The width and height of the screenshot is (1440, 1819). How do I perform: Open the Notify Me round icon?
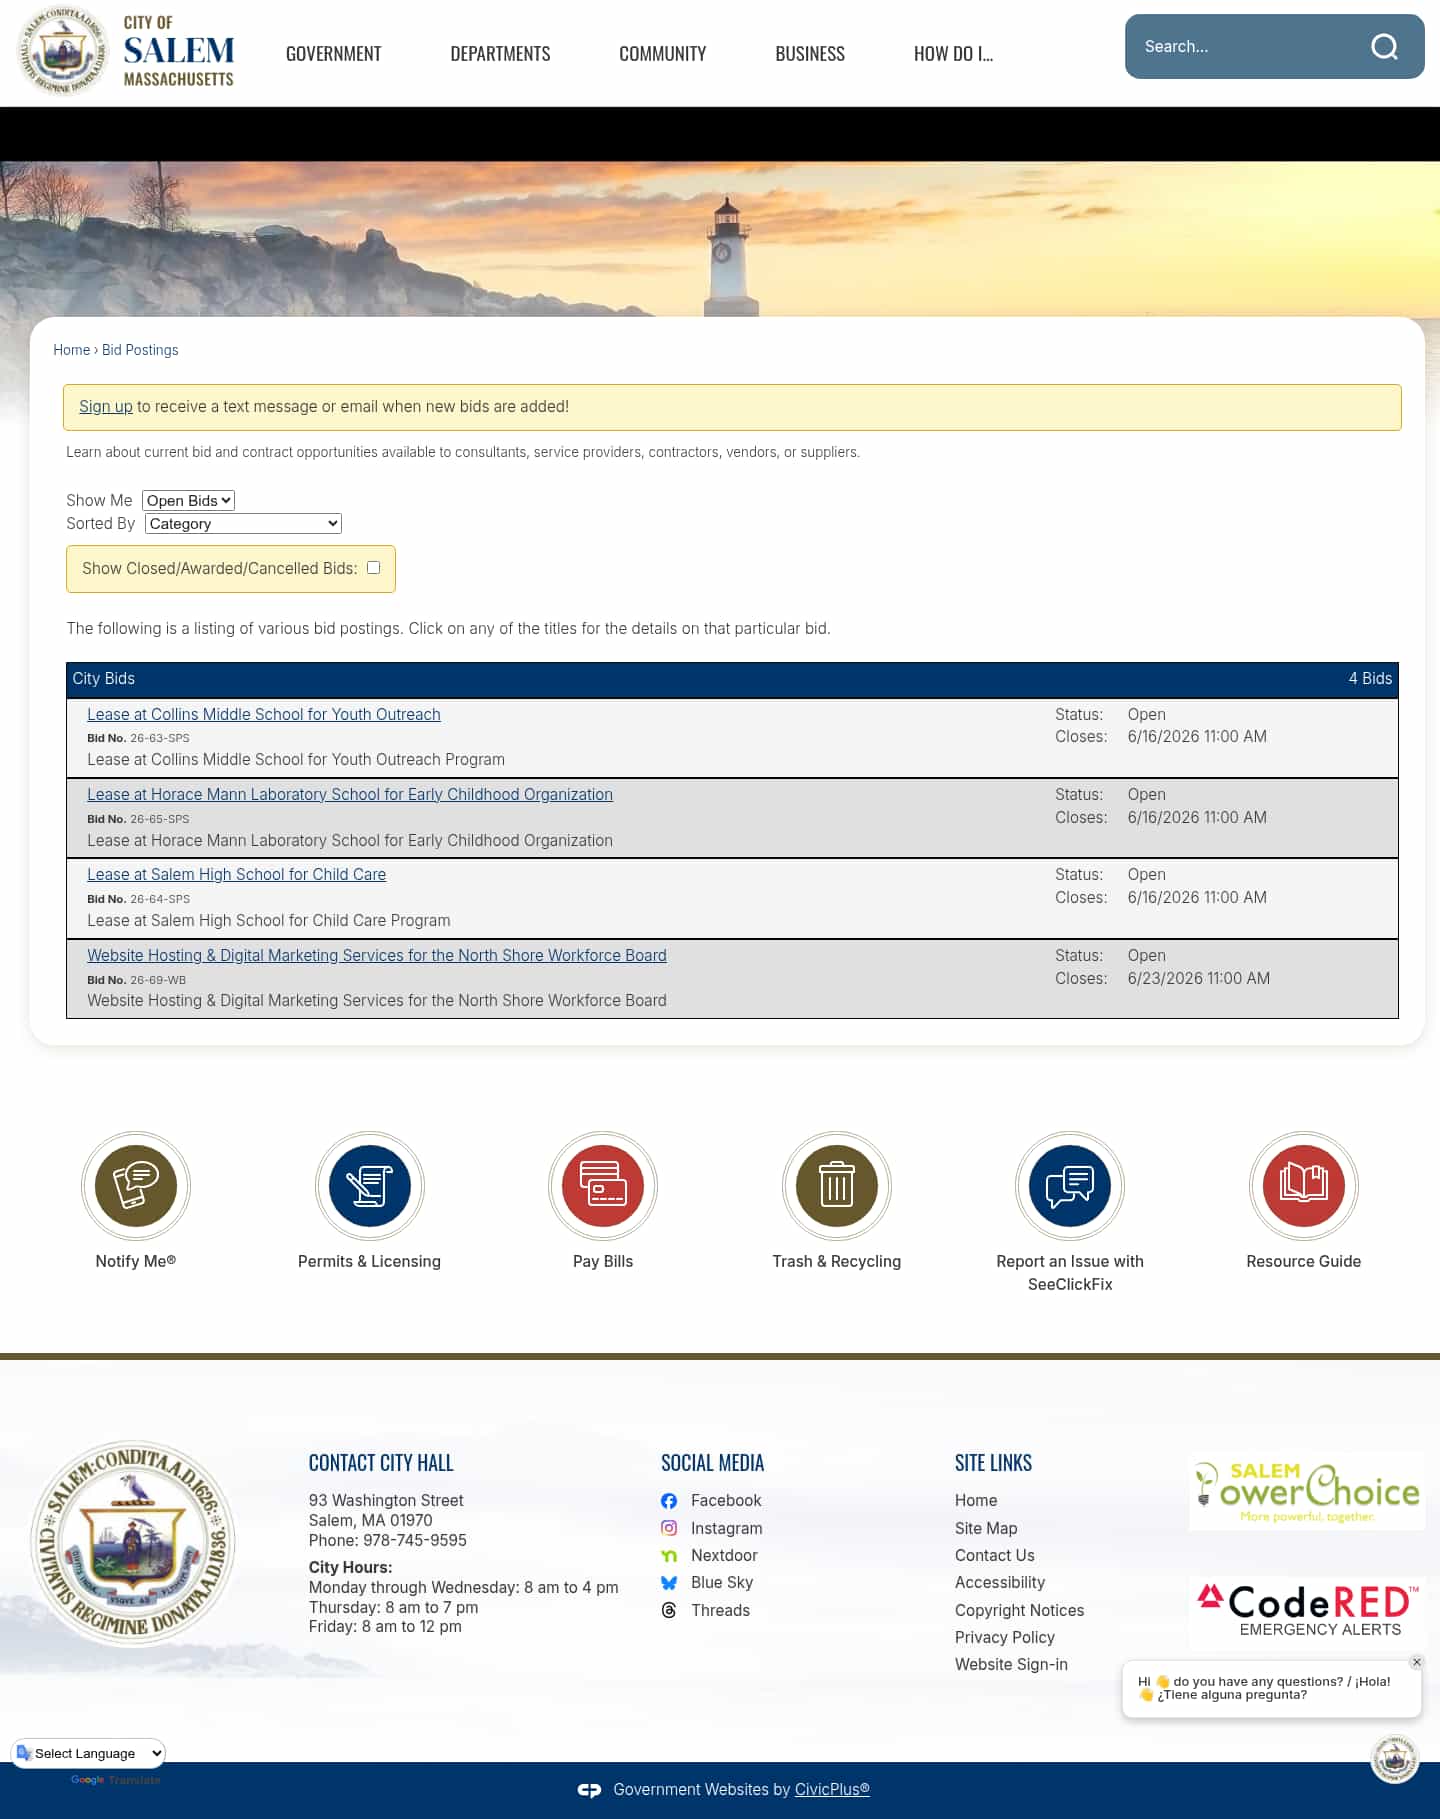coord(136,1186)
